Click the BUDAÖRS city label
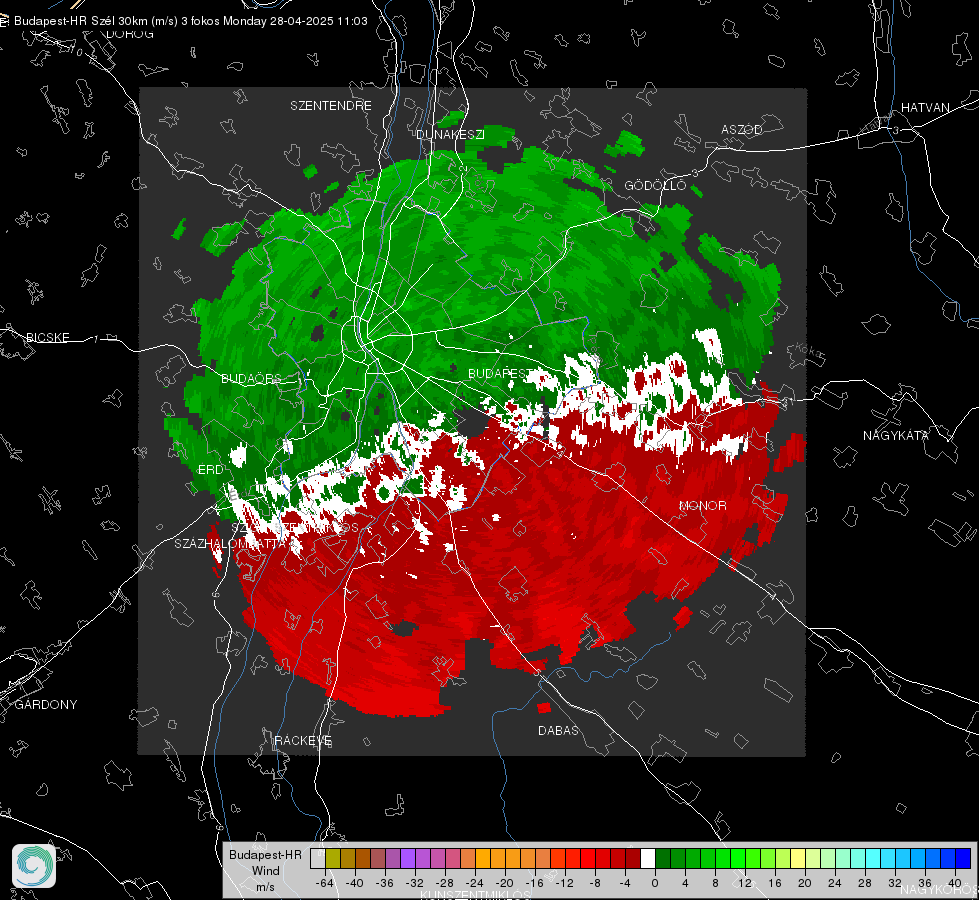This screenshot has height=900, width=979. pos(251,378)
